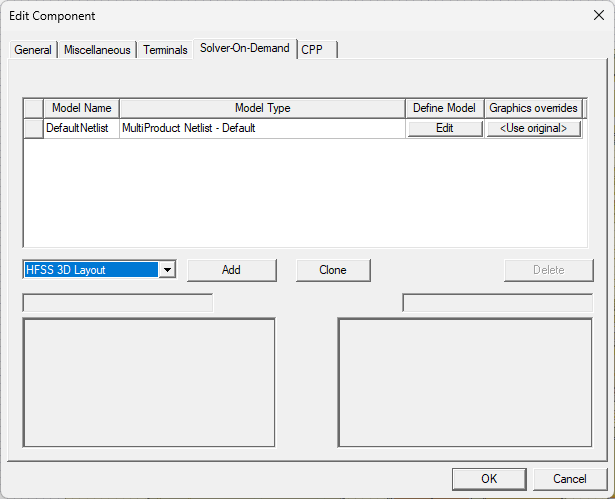Click the Model Name column header

click(x=82, y=108)
